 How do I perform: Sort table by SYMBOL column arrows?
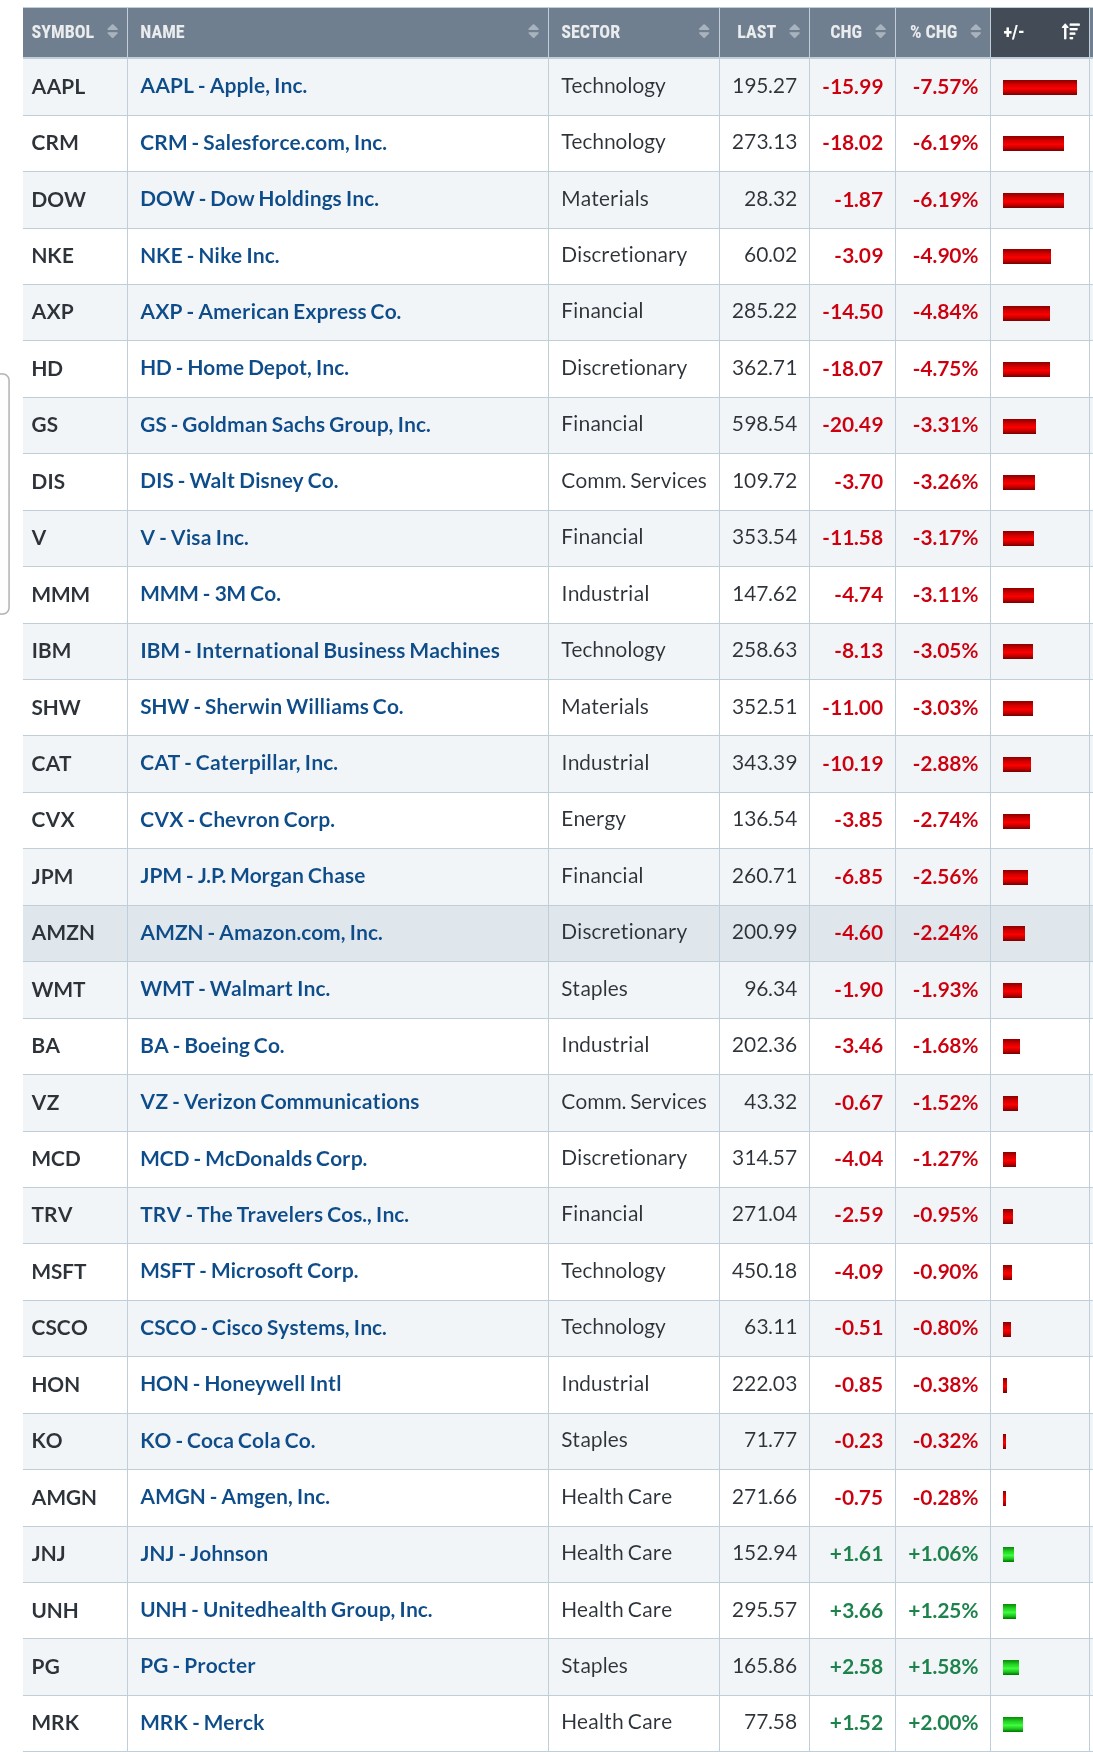coord(112,32)
